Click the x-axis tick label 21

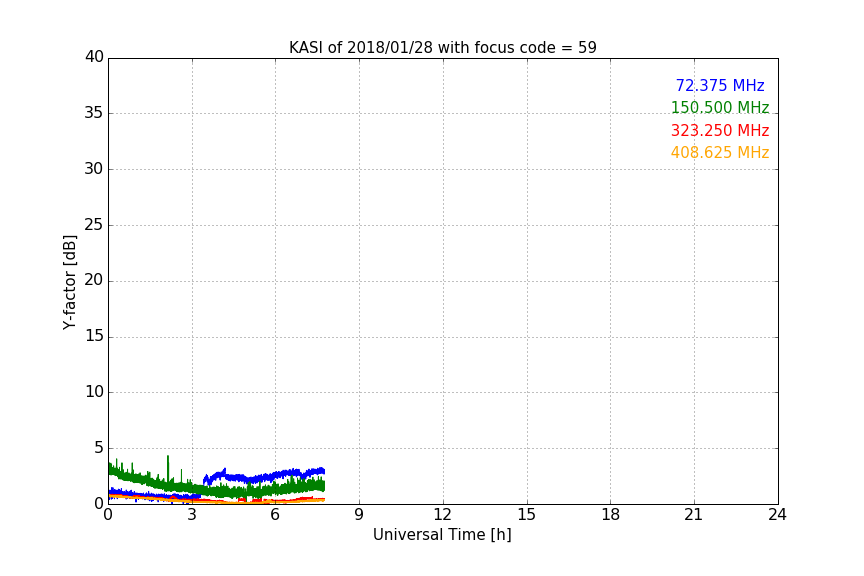[694, 515]
